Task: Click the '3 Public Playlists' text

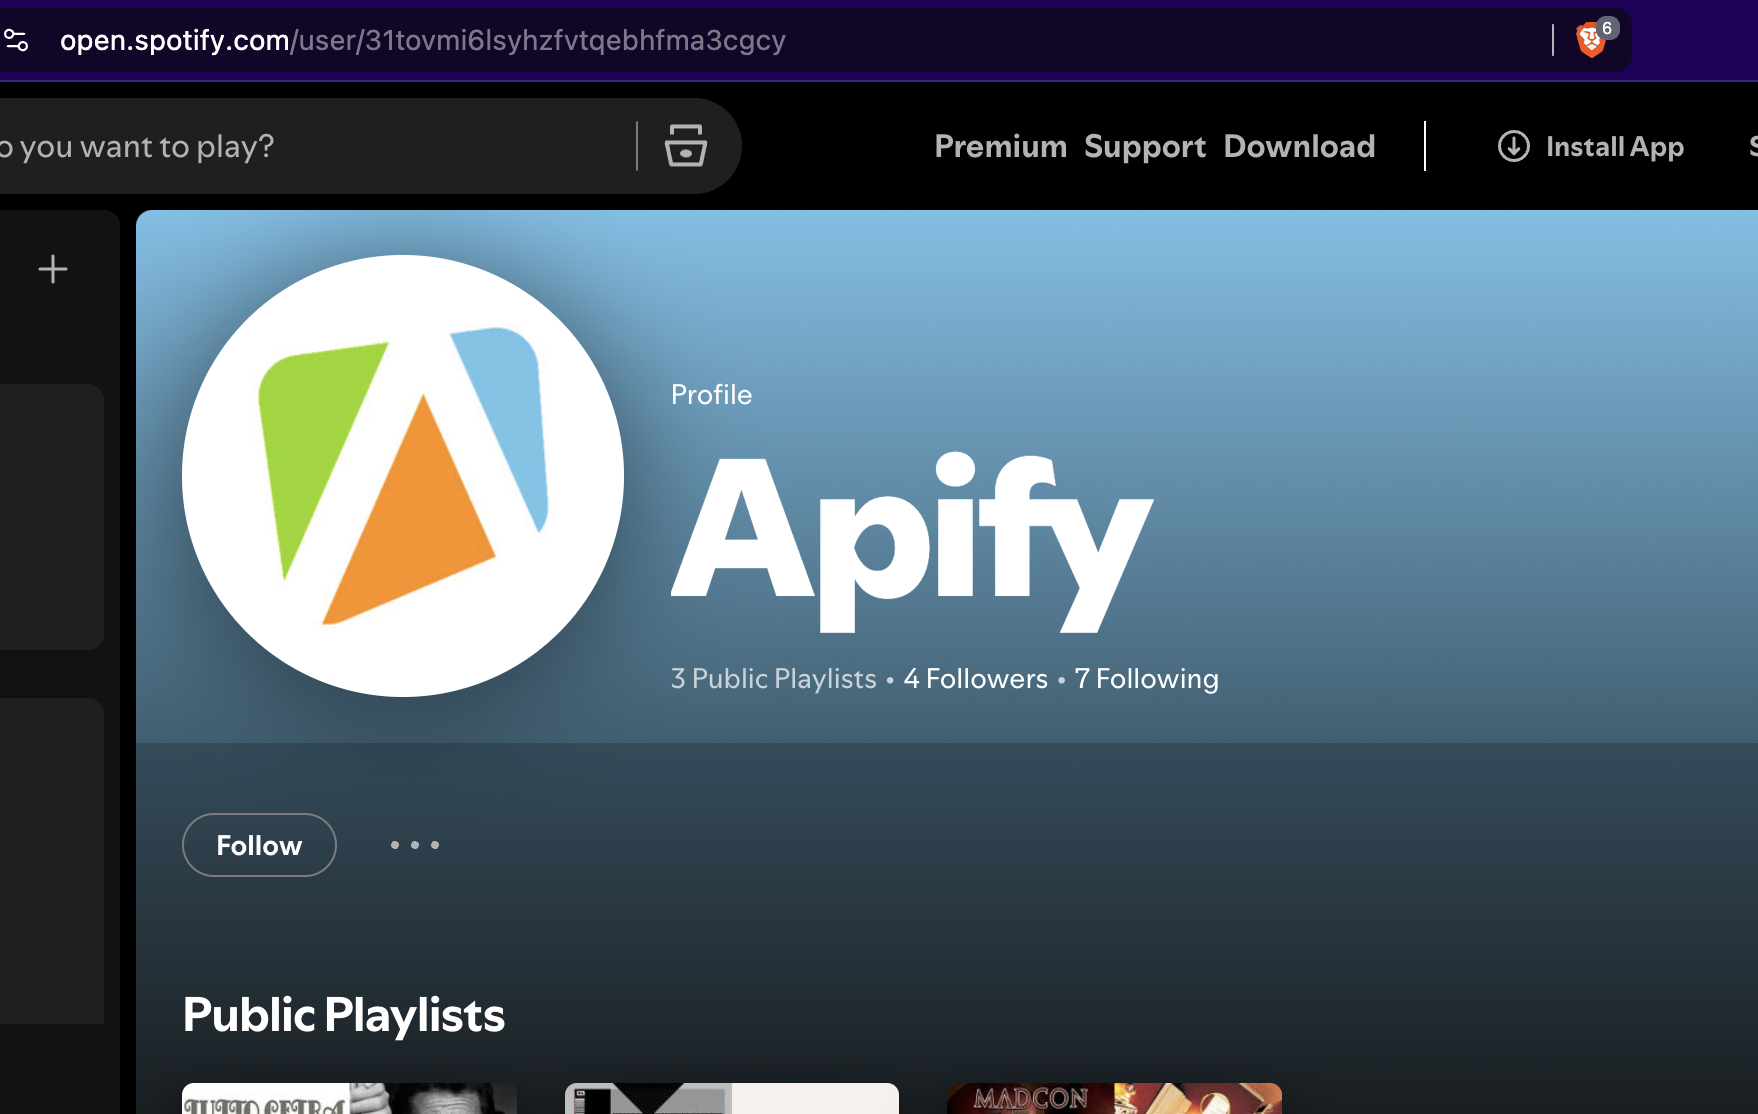Action: [774, 679]
